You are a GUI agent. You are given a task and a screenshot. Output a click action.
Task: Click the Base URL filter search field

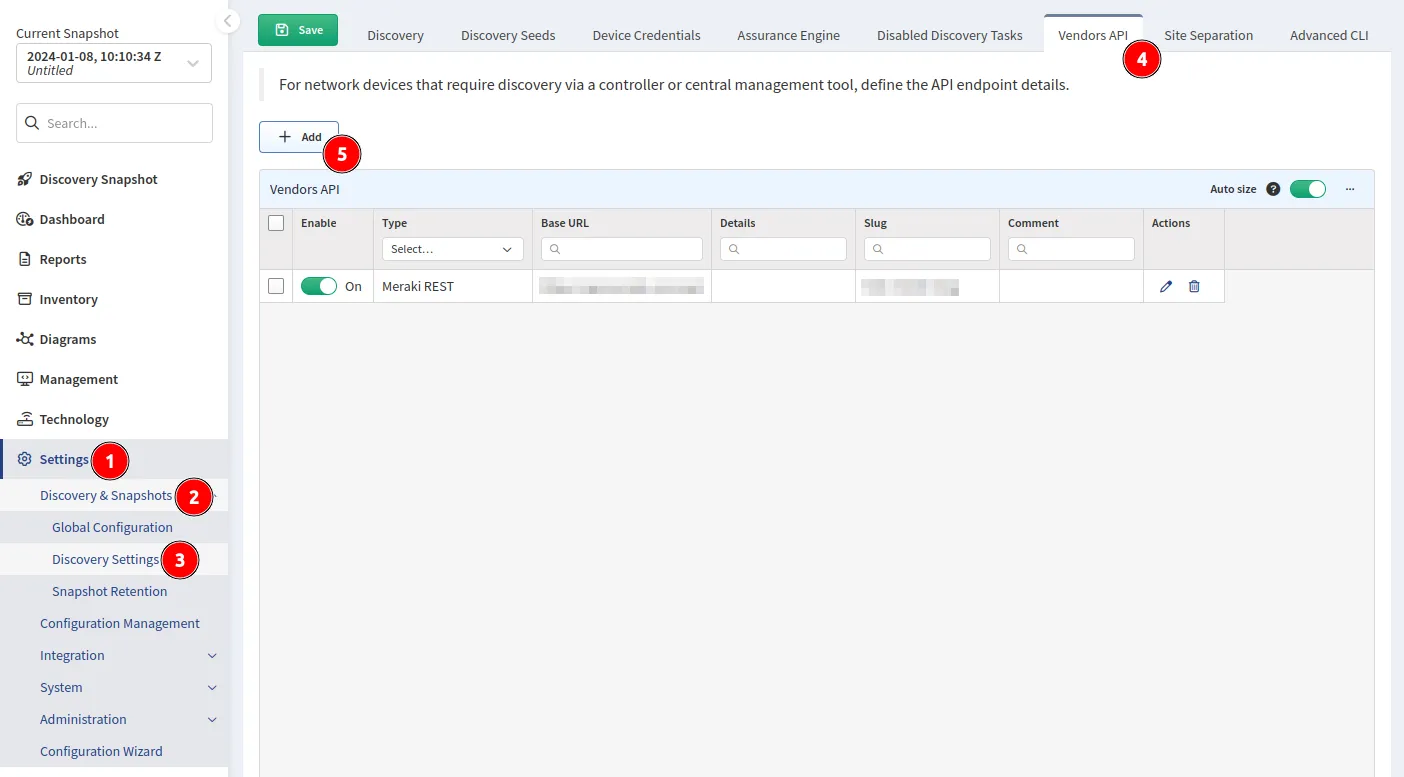(x=621, y=248)
